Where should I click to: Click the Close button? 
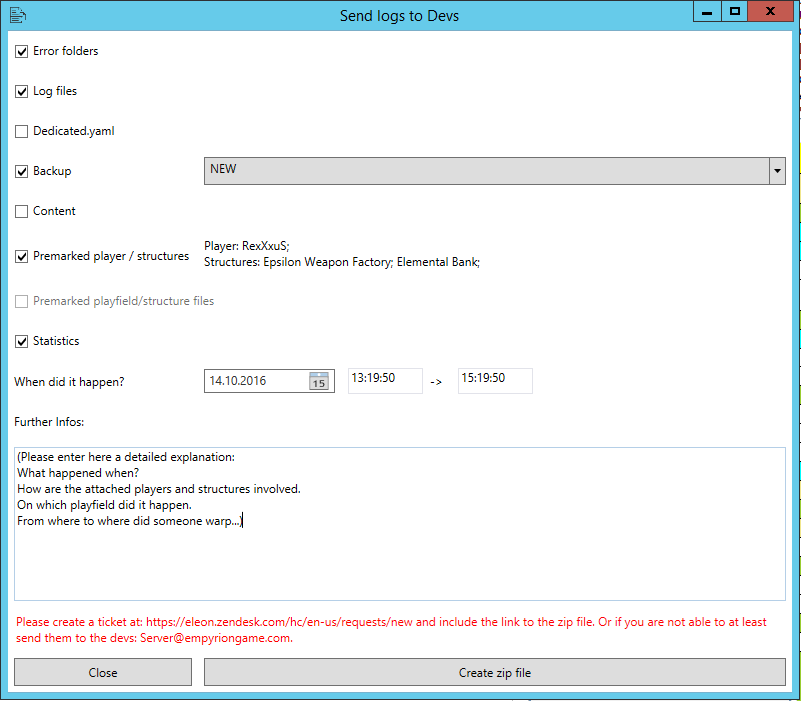click(103, 672)
